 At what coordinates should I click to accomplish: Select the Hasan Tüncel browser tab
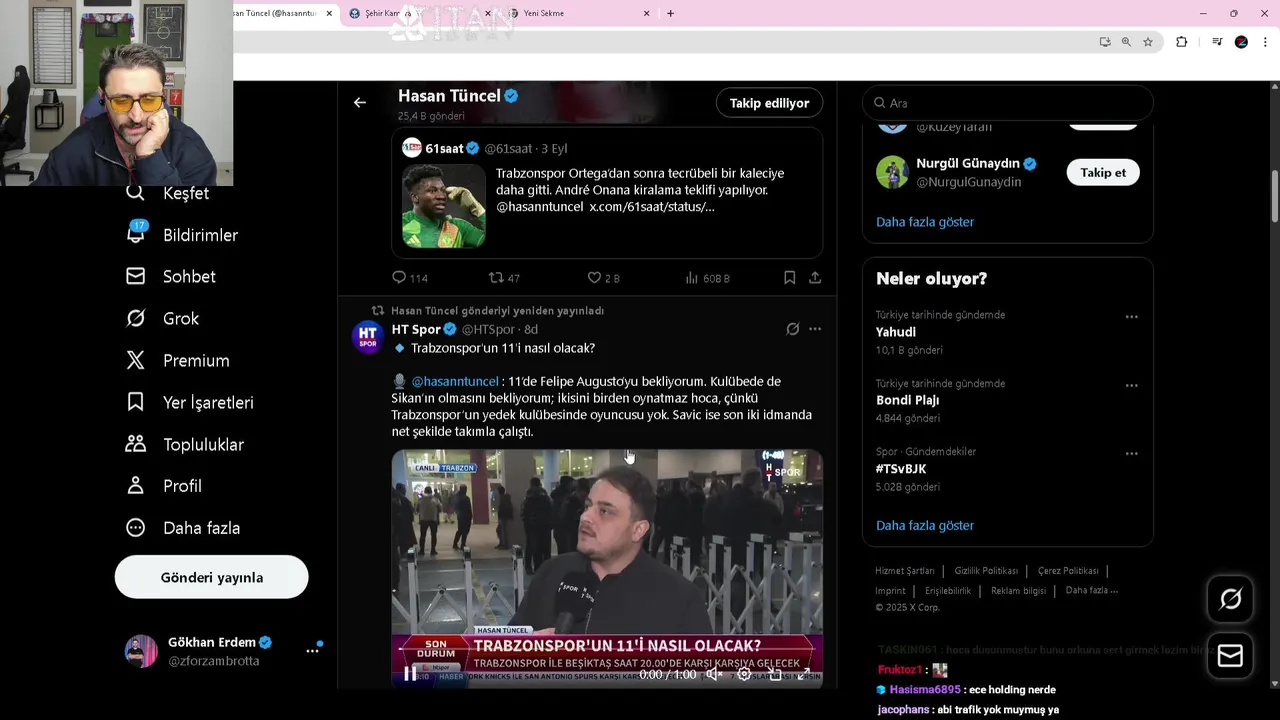pos(278,13)
